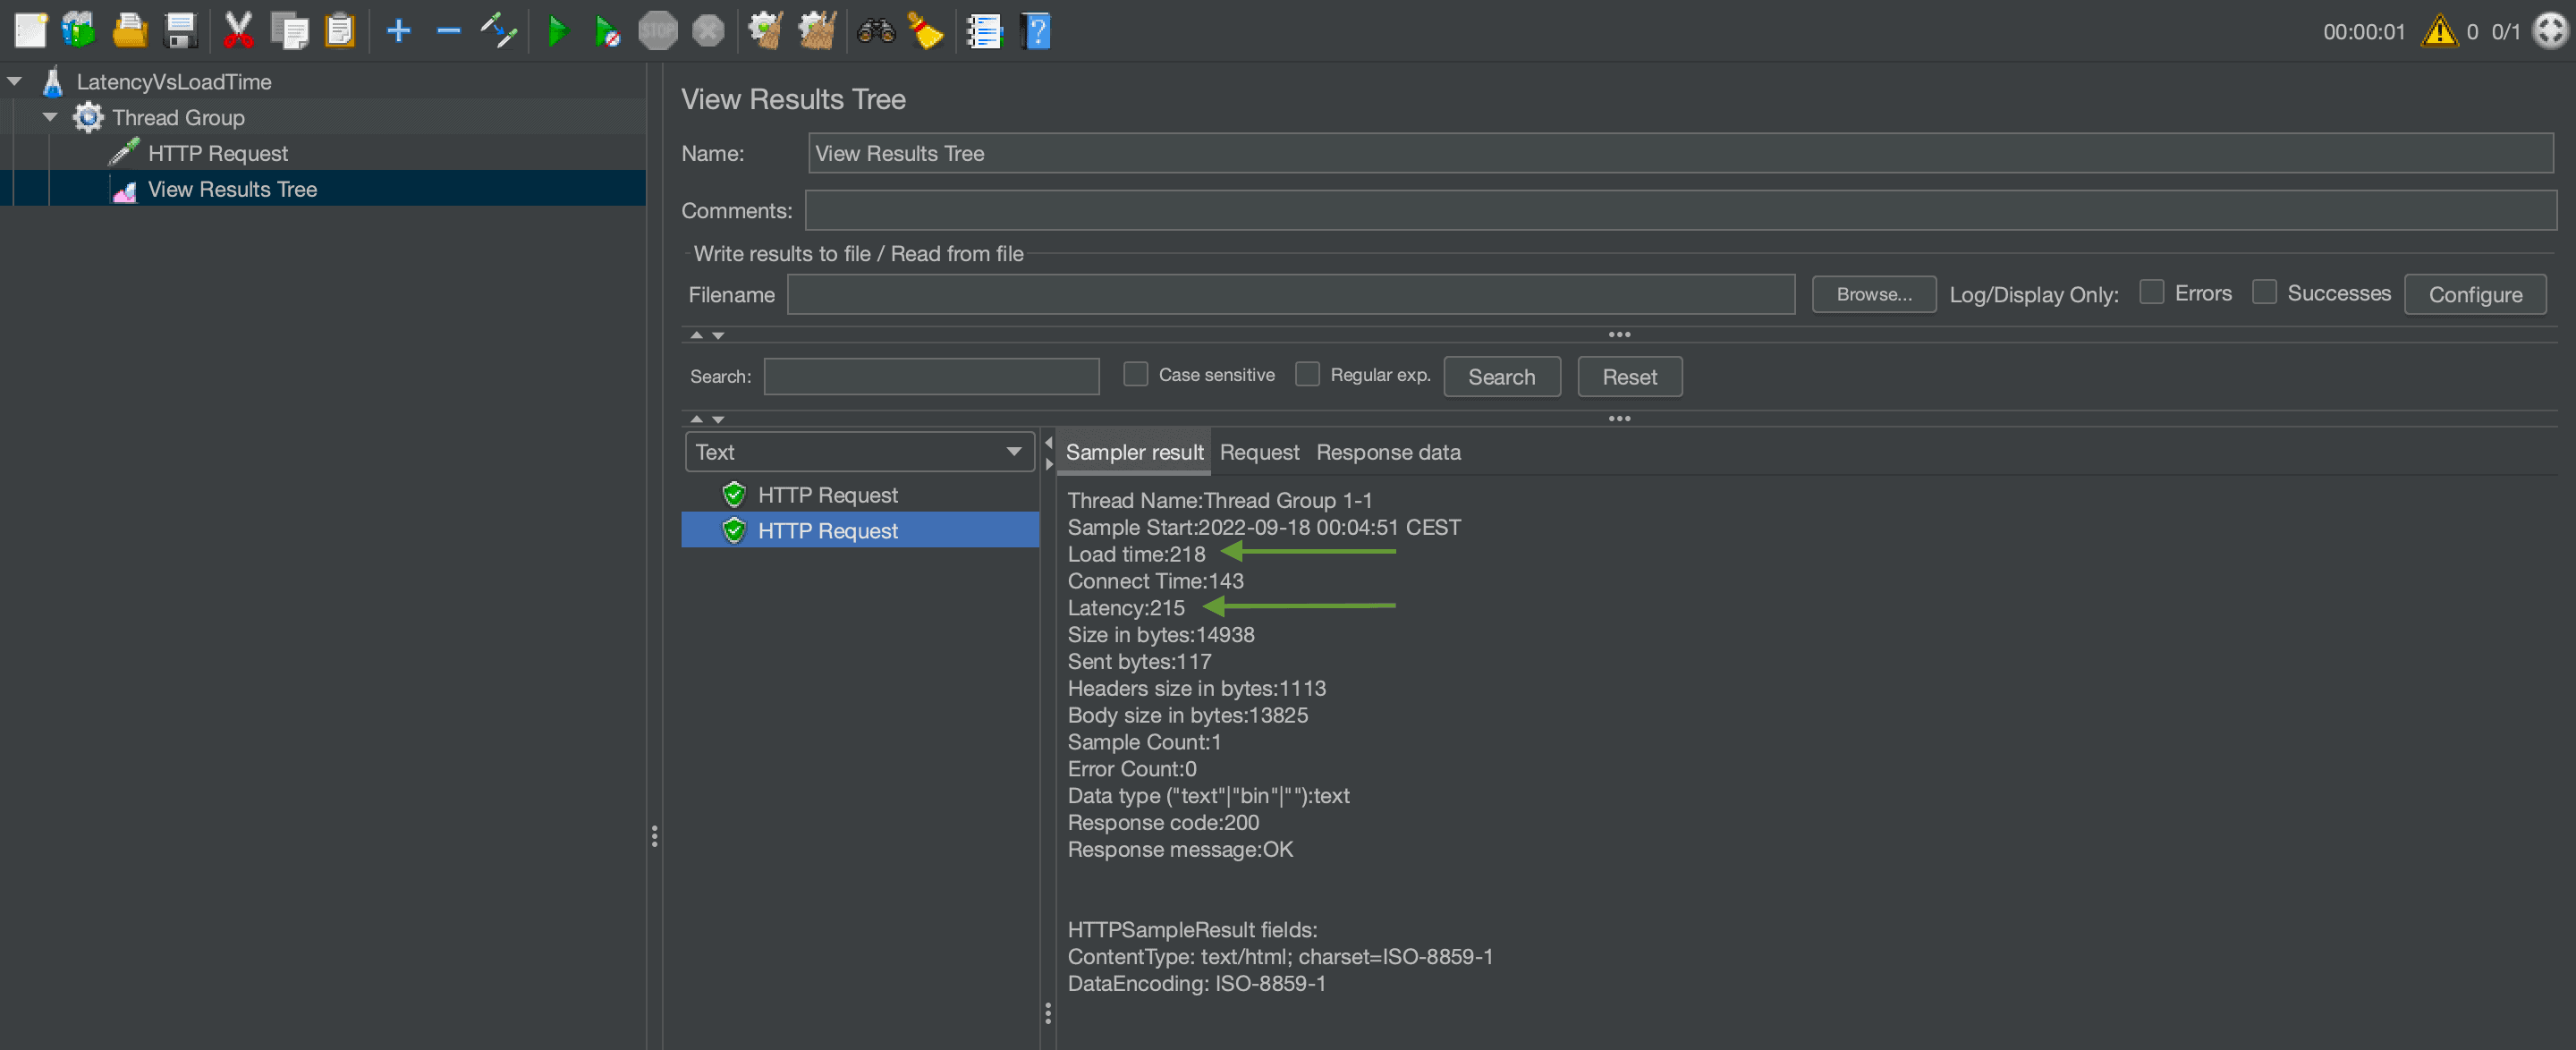Click the Filename input field
This screenshot has width=2576, height=1050.
pos(1290,294)
